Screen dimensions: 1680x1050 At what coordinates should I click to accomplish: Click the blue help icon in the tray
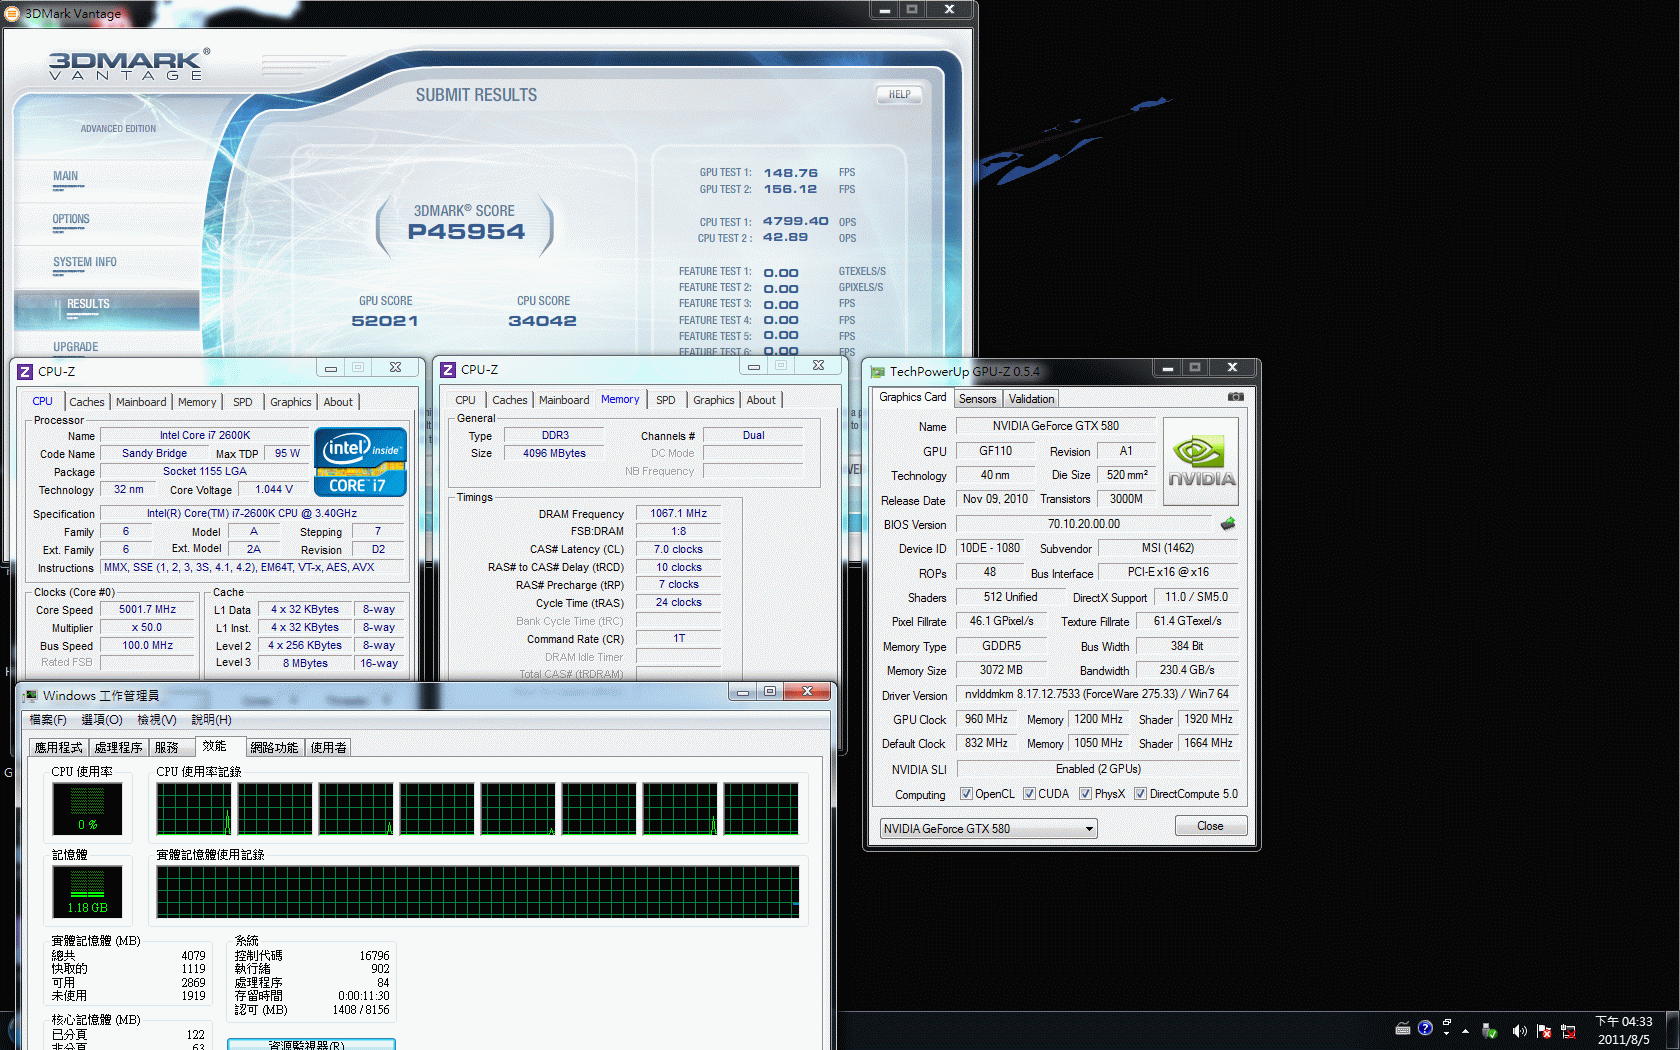coord(1425,1028)
